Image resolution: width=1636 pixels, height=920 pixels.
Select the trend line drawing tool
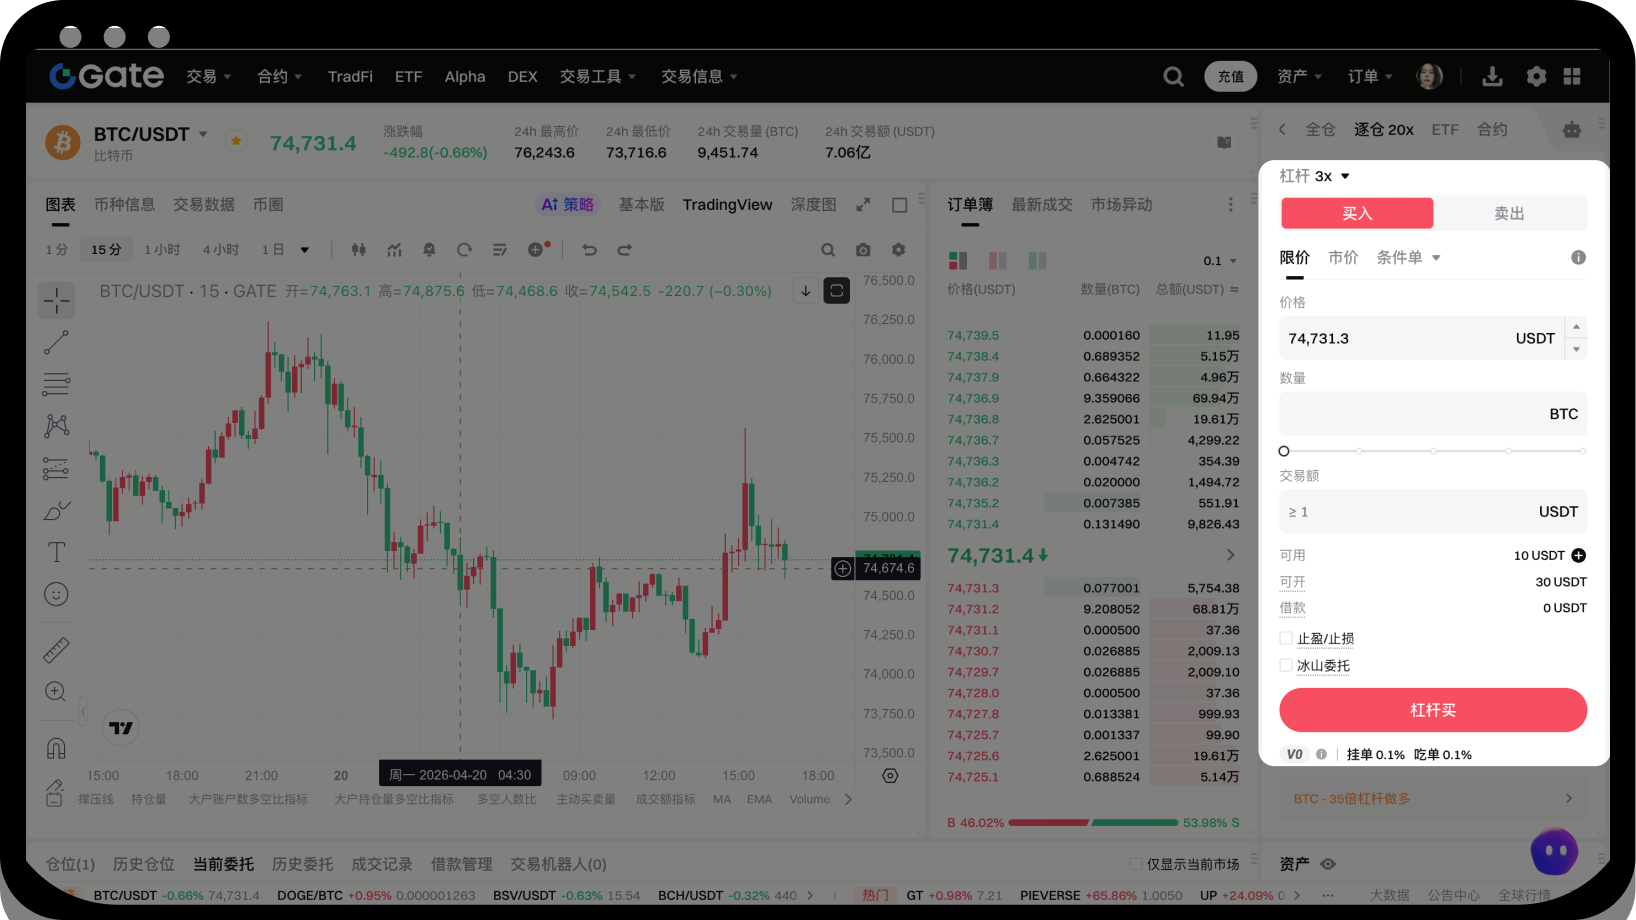pos(56,343)
